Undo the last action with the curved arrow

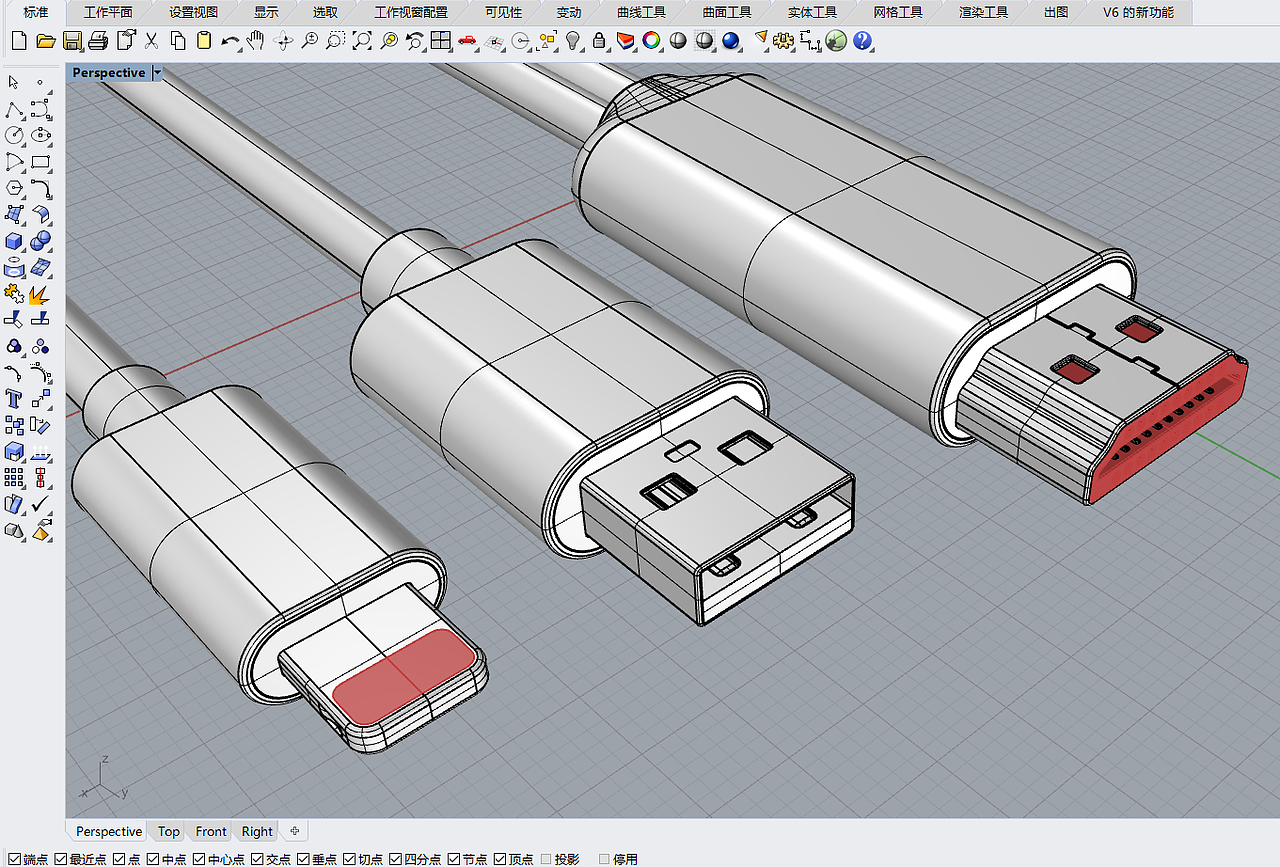[x=230, y=41]
